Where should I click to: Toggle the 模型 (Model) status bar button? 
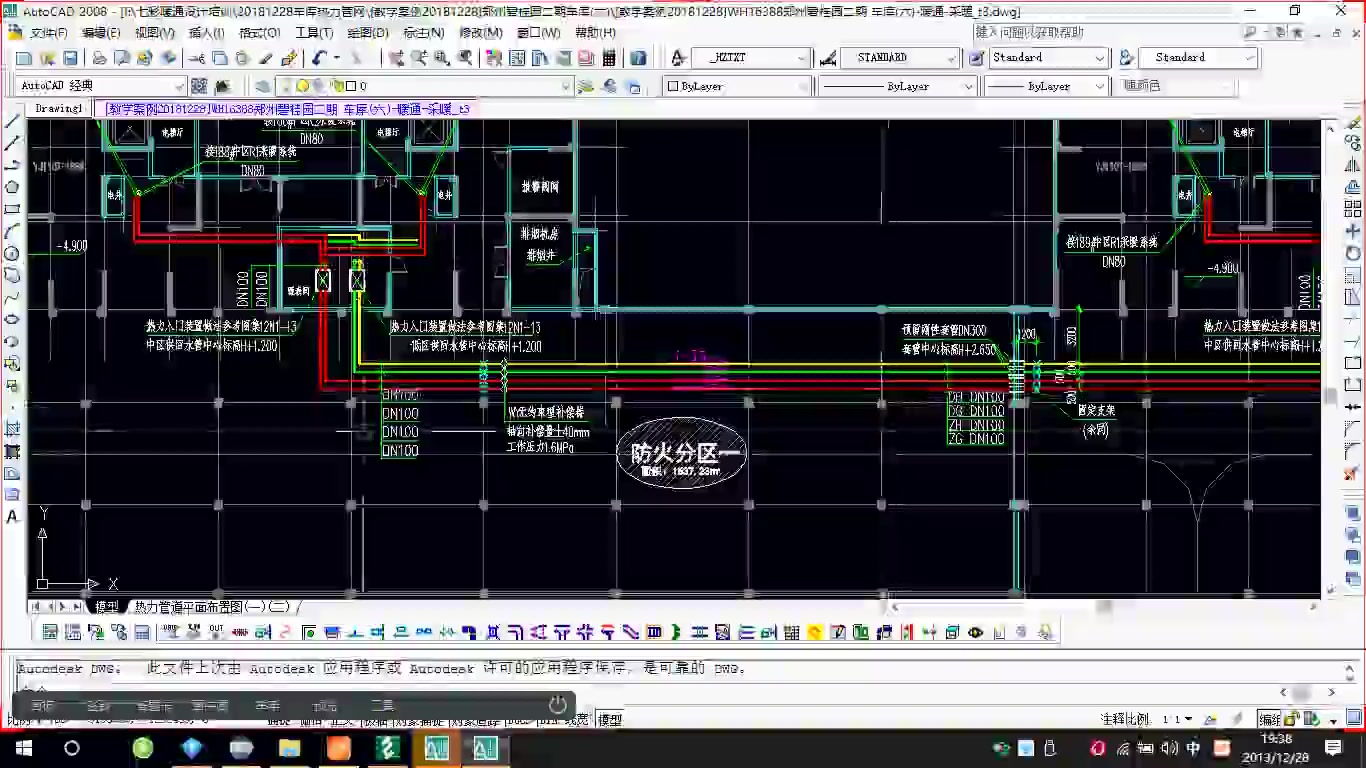610,720
